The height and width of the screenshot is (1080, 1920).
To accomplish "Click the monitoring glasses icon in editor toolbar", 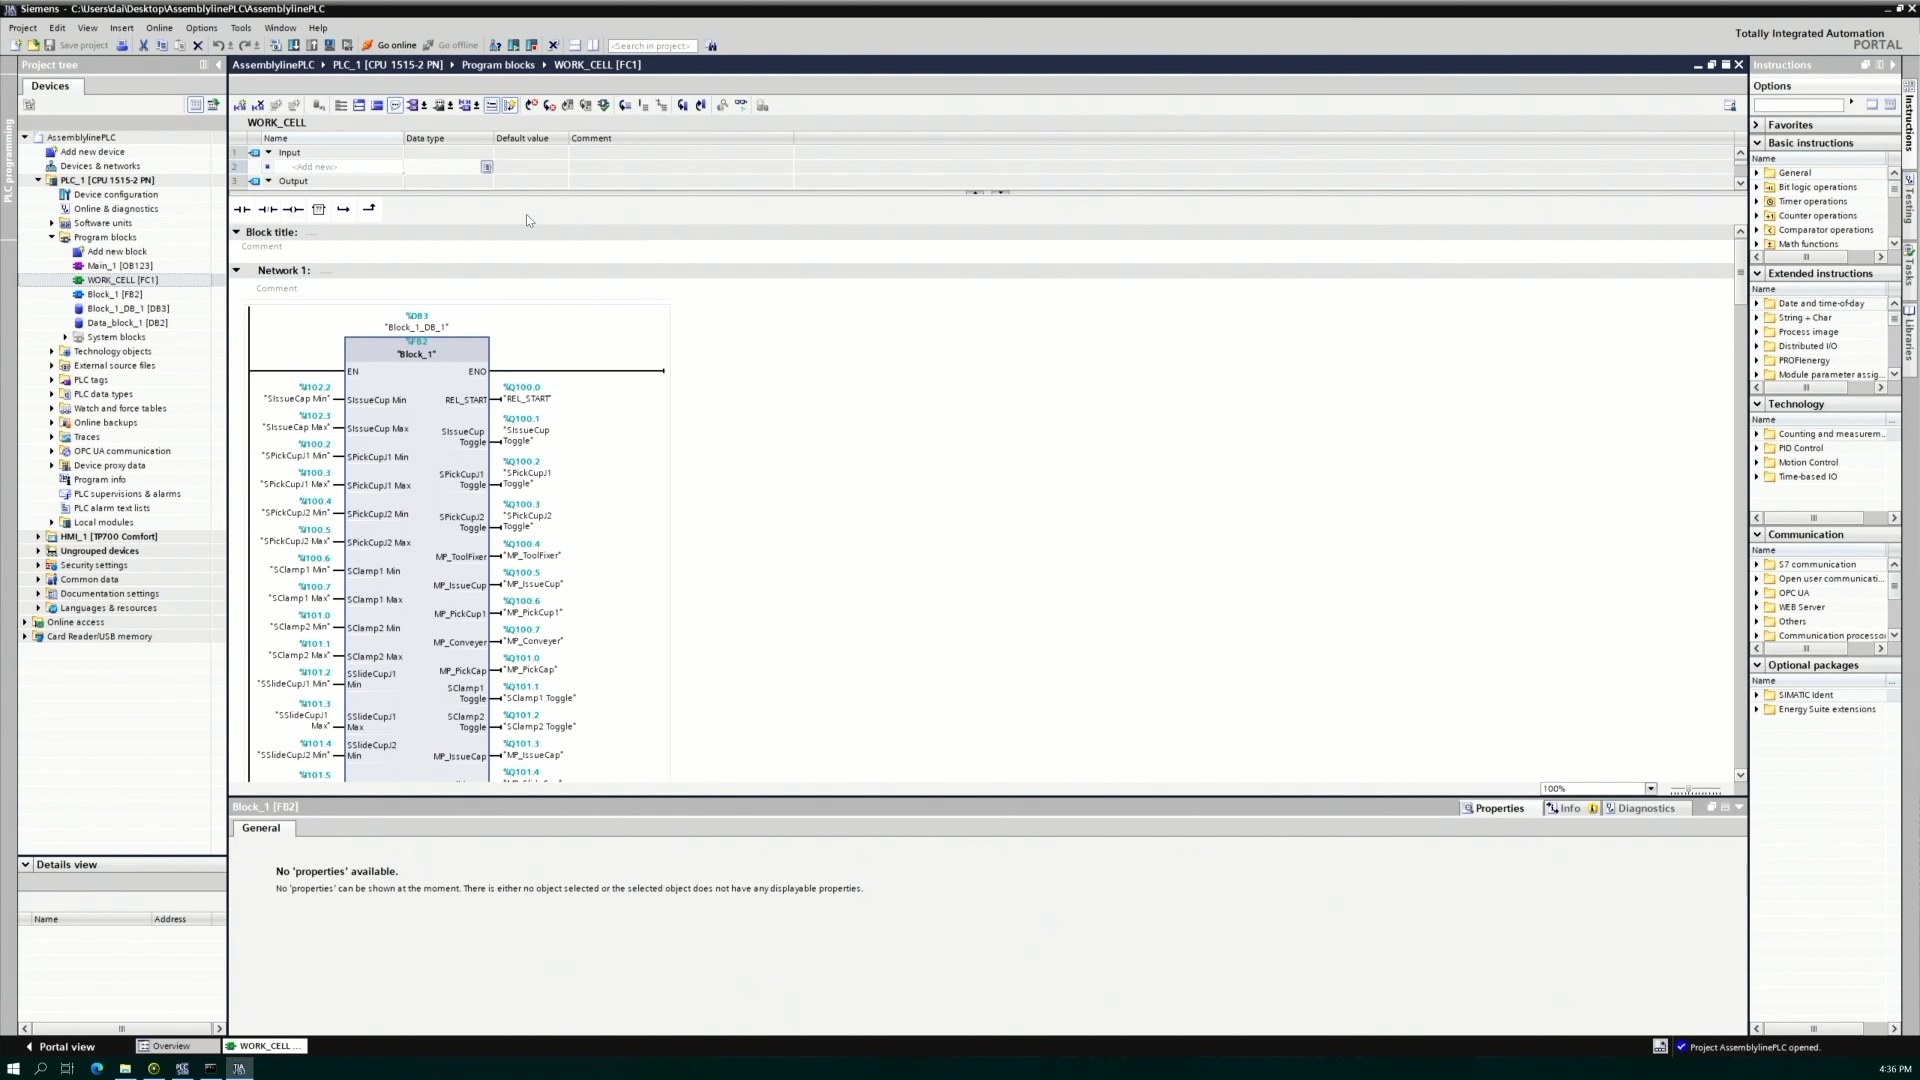I will 740,104.
